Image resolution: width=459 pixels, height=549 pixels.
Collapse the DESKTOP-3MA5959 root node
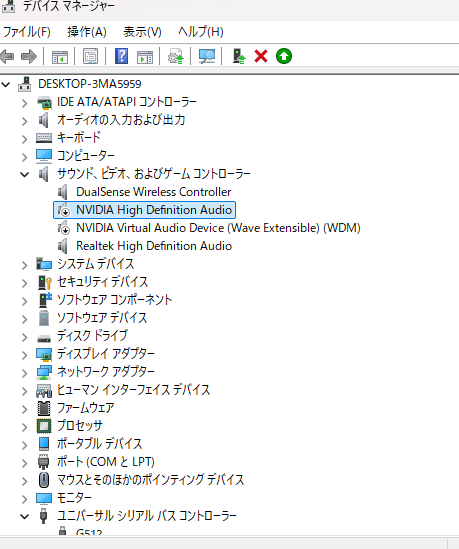point(6,84)
